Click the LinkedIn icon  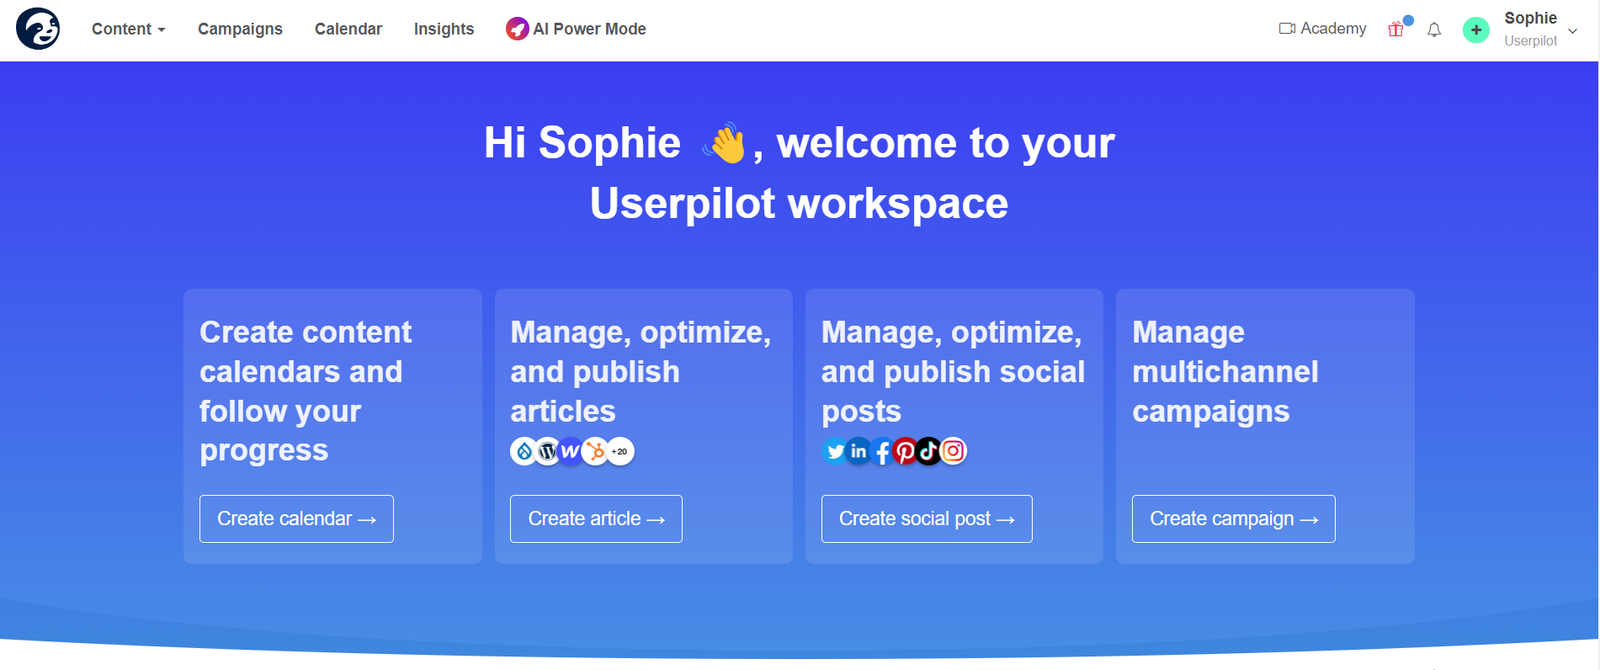pos(858,451)
